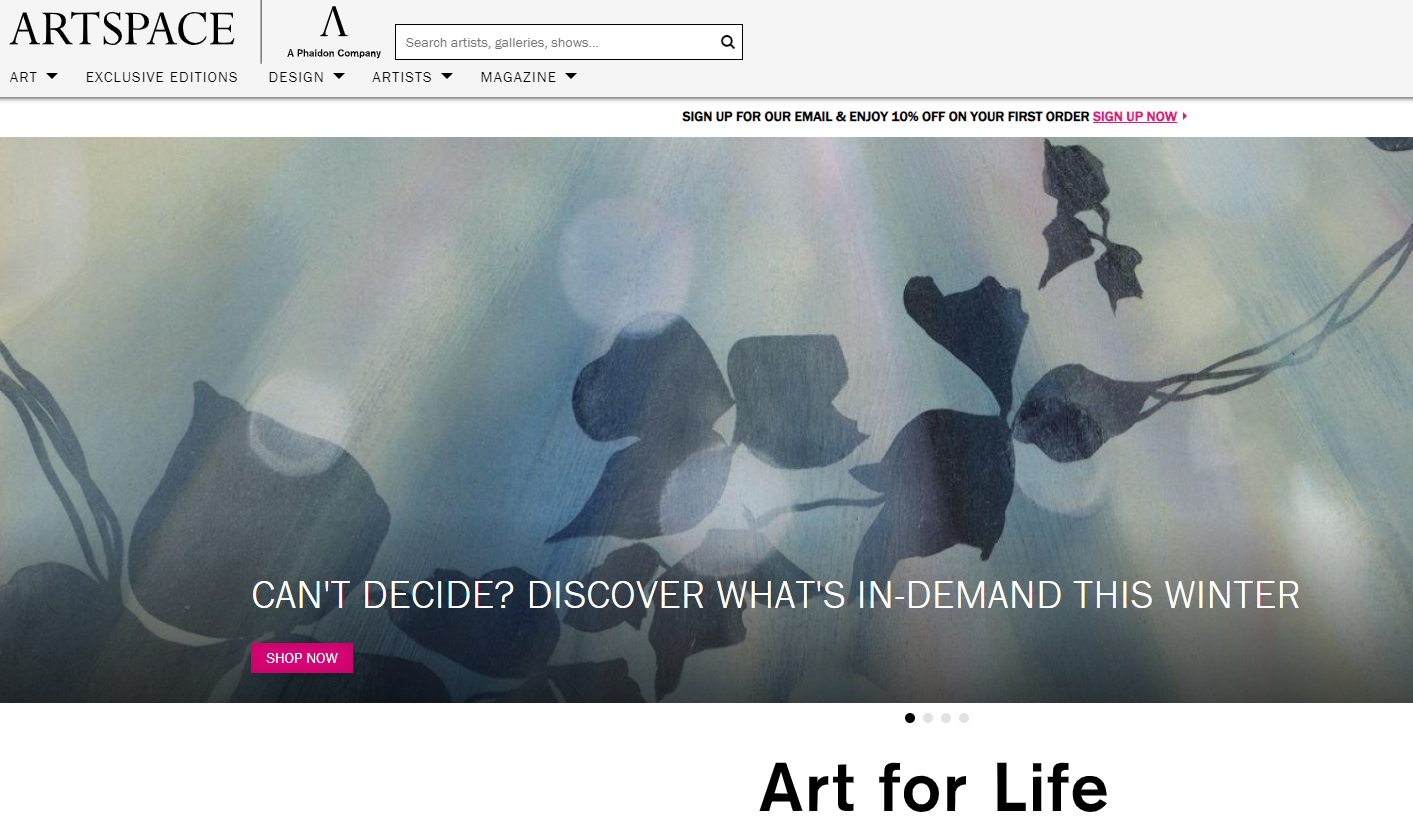This screenshot has height=817, width=1413.
Task: Expand the Art dropdown arrow
Action: pos(52,76)
